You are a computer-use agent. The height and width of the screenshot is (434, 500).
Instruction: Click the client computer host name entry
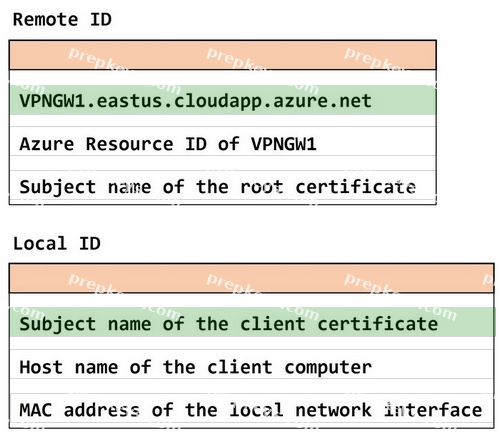tap(252, 366)
